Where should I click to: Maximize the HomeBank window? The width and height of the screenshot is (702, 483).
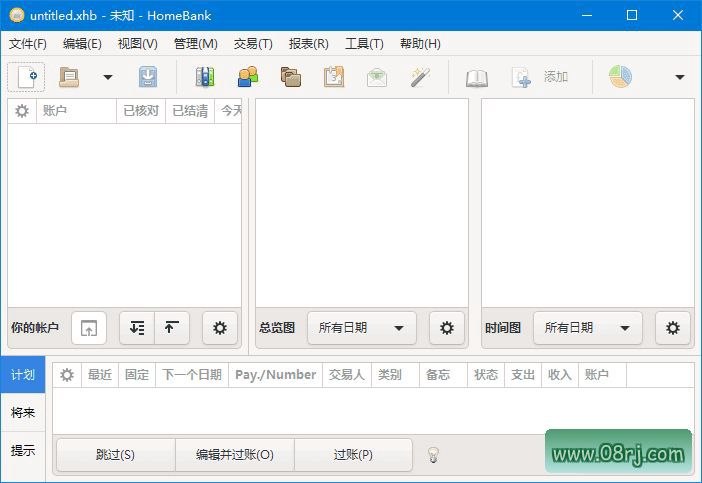(x=632, y=15)
